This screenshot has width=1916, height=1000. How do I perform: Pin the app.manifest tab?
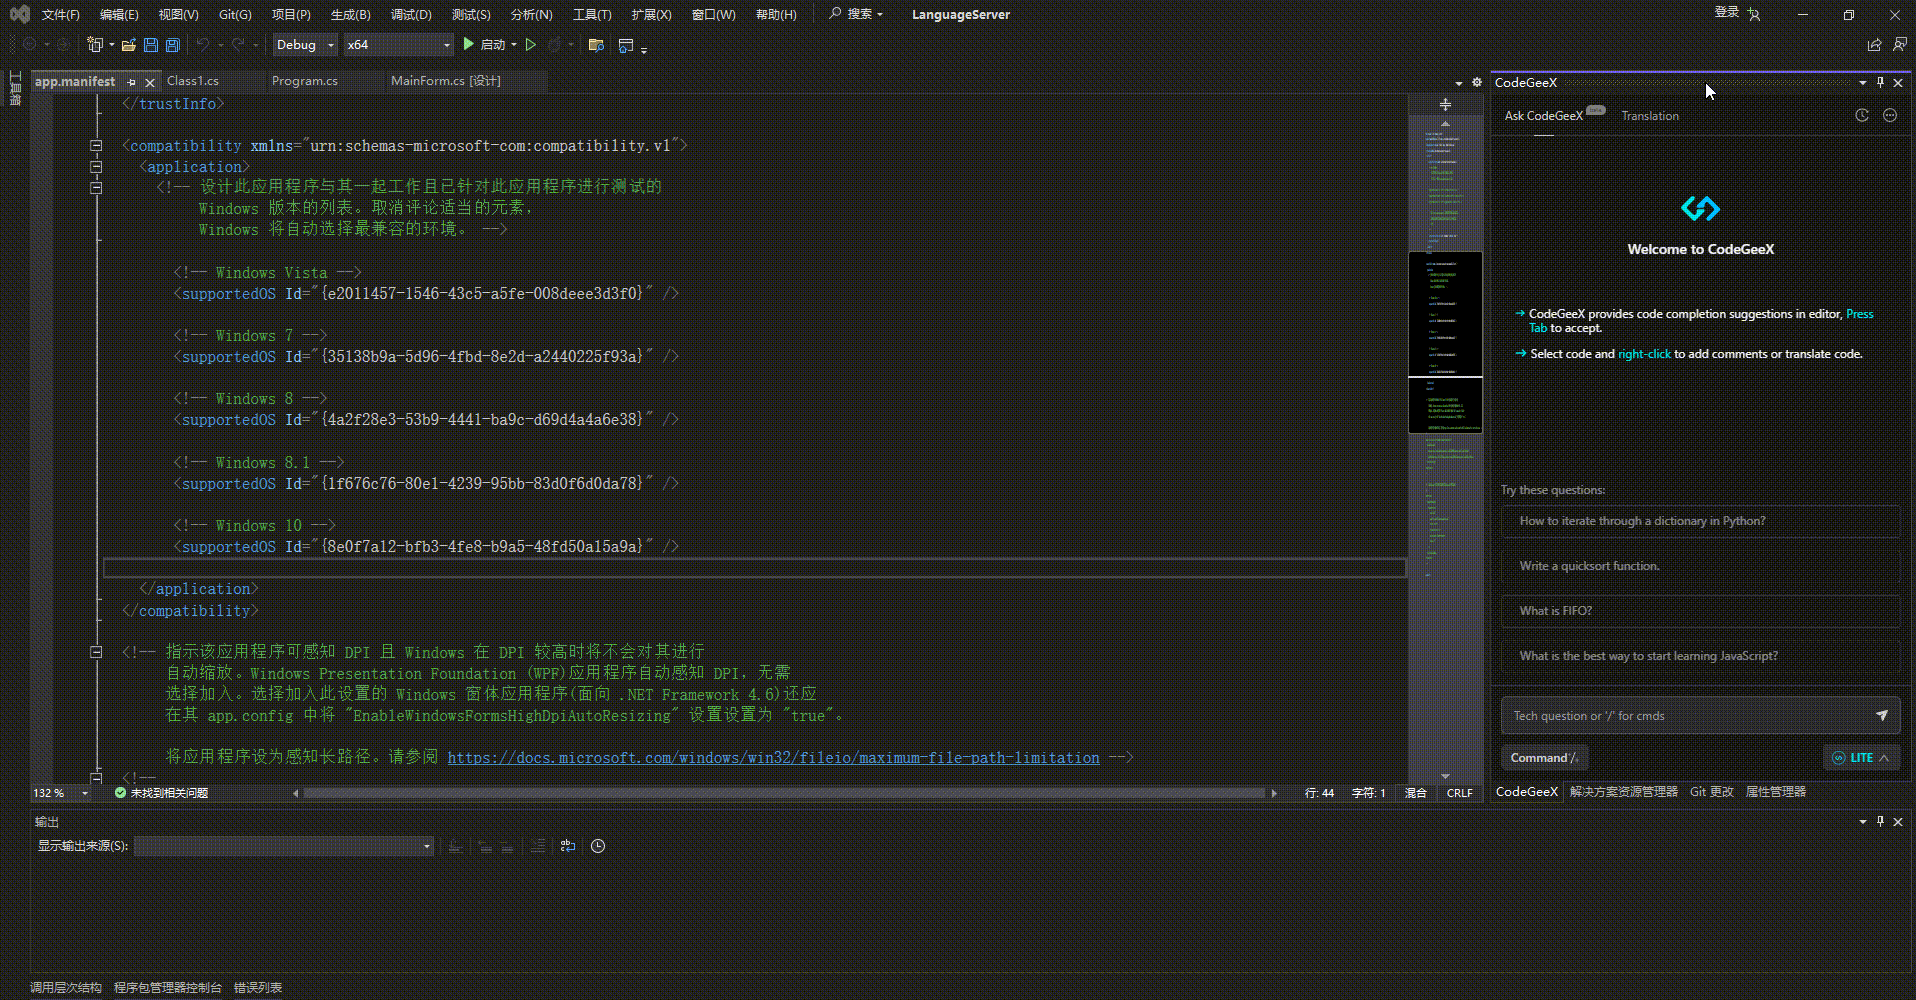tap(131, 82)
